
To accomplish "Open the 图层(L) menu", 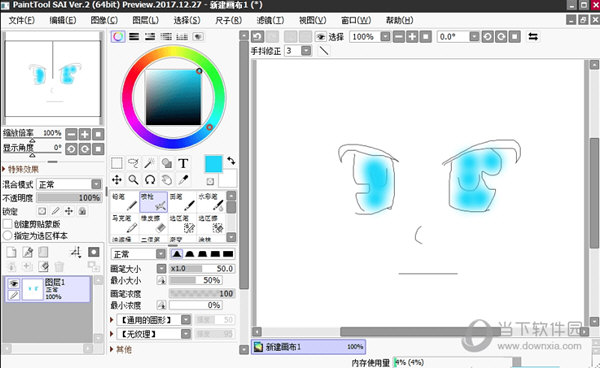I will pos(145,20).
